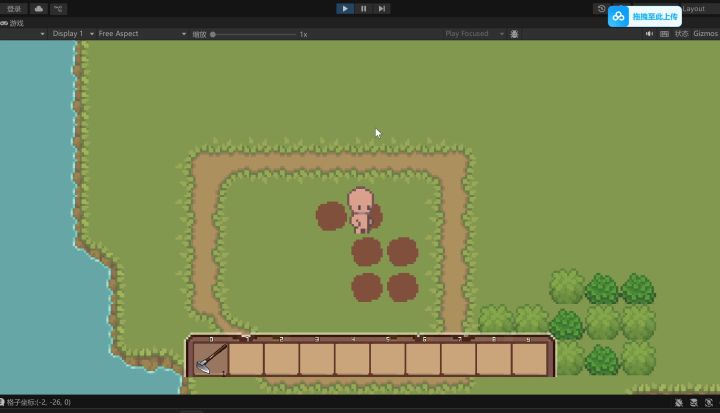Select empty hotbar slot 3
The width and height of the screenshot is (720, 413).
(x=317, y=359)
